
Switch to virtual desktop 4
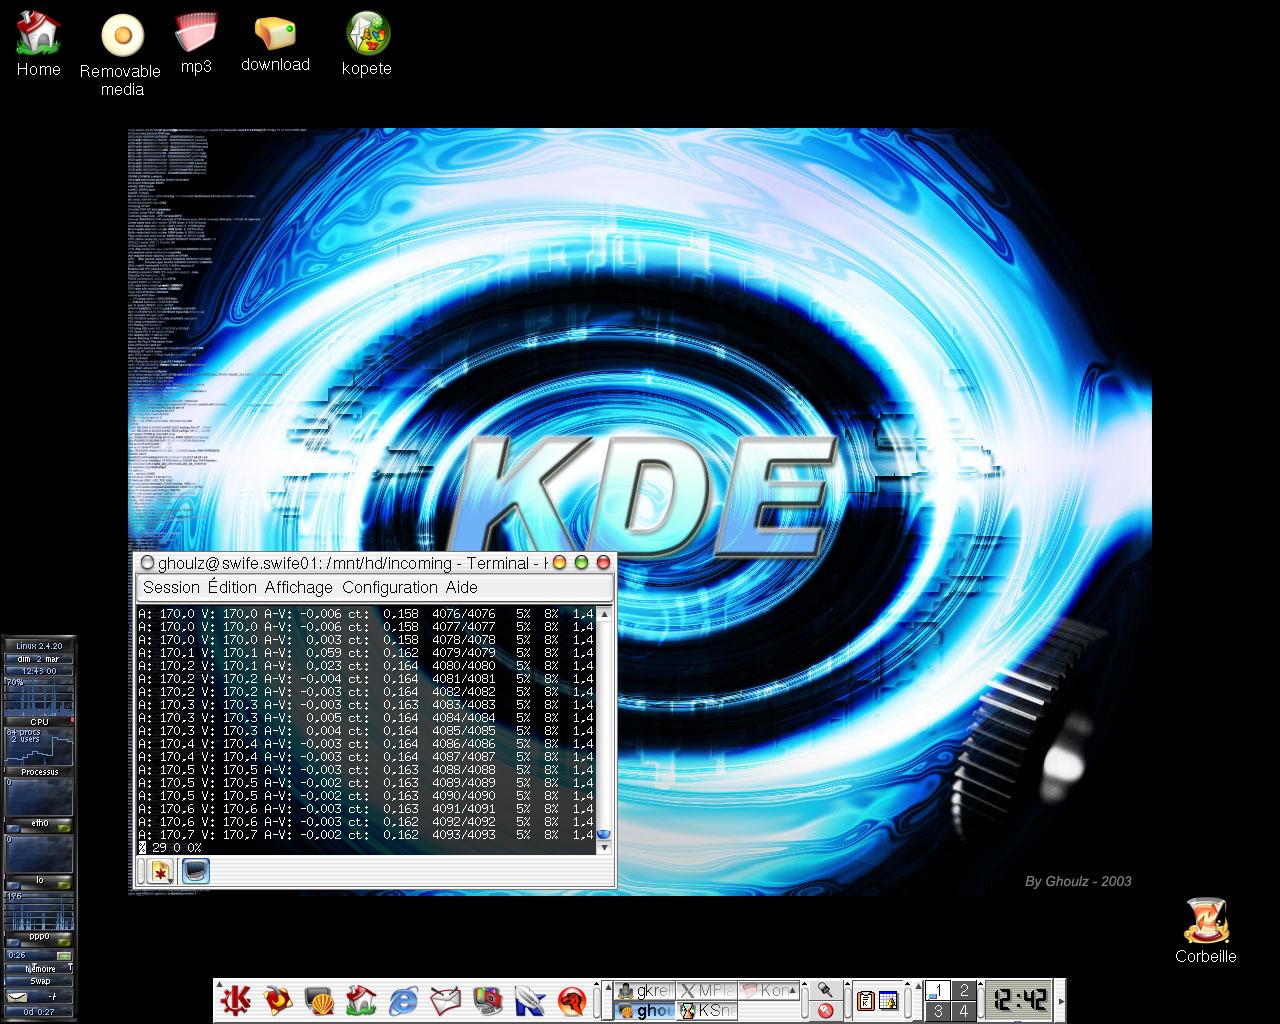pyautogui.click(x=964, y=1011)
